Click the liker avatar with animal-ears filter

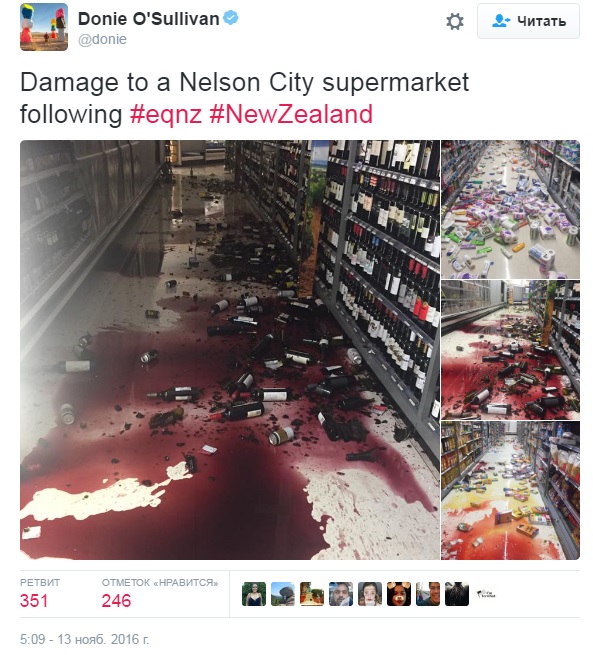(399, 594)
